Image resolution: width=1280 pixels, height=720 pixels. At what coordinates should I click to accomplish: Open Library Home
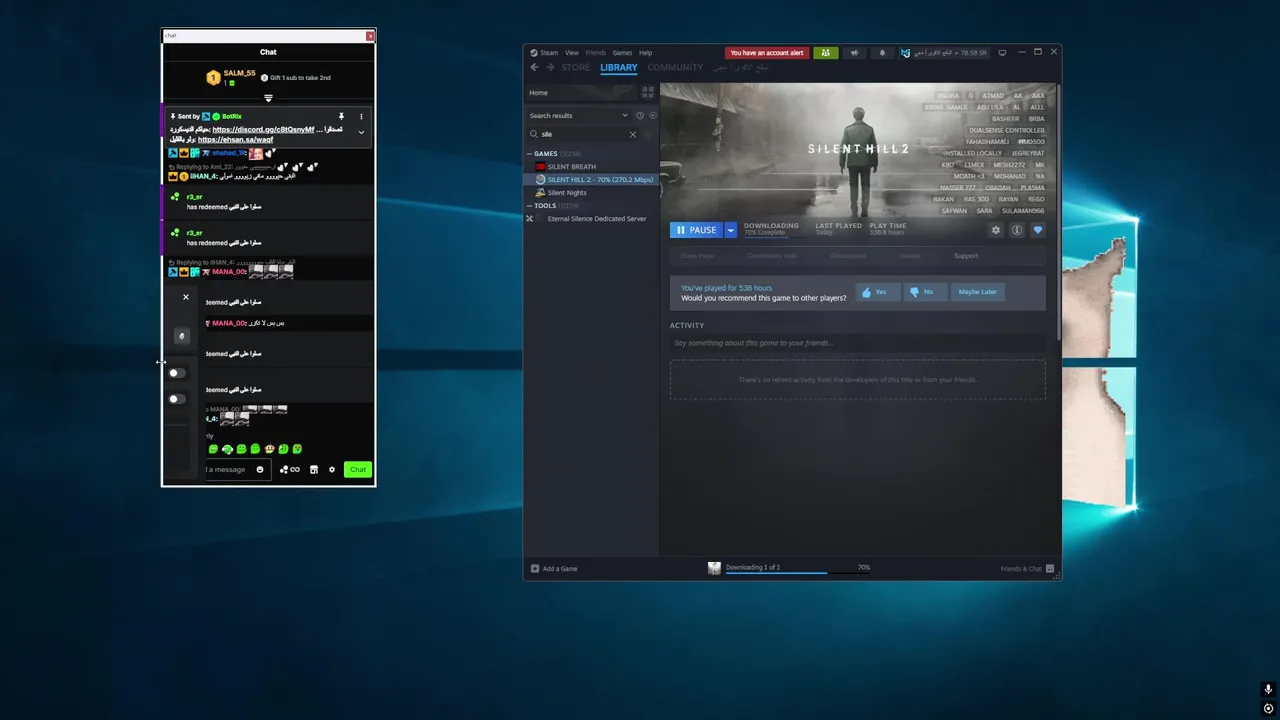pyautogui.click(x=580, y=92)
